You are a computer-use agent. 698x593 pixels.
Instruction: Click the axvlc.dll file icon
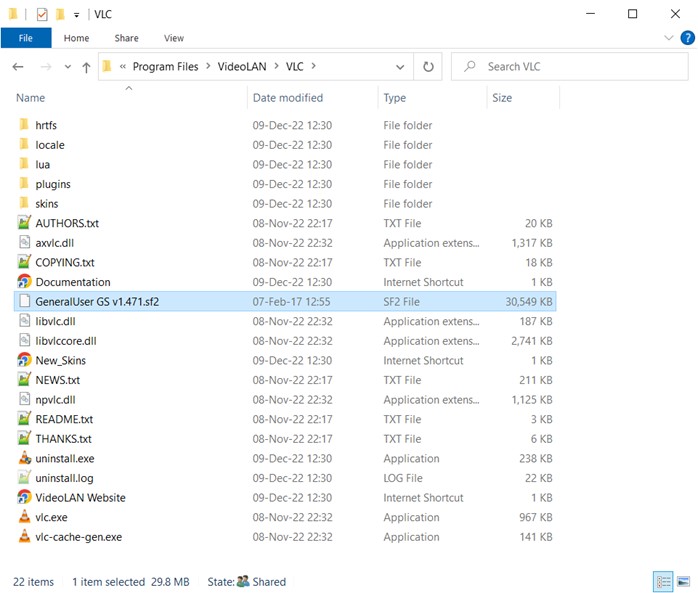[24, 242]
